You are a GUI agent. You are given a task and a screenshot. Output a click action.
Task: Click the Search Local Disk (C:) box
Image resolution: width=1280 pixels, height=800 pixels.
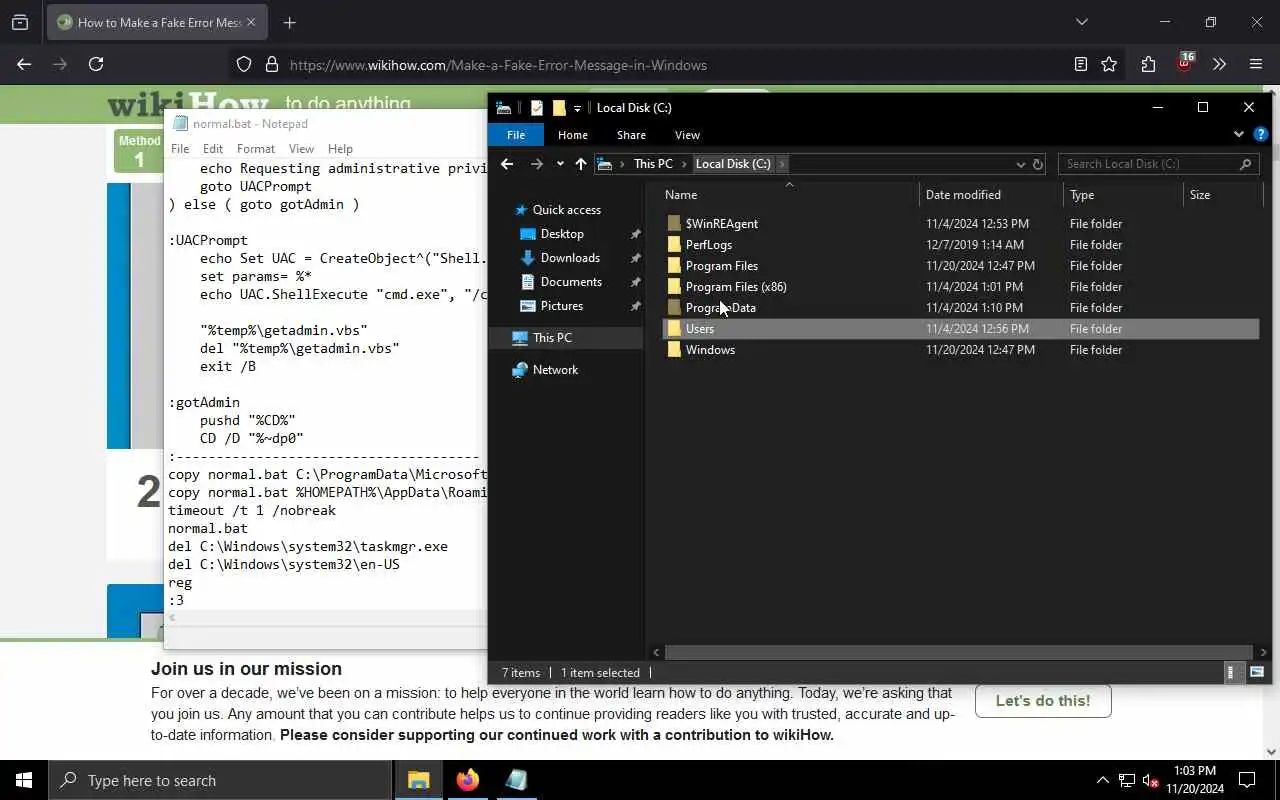click(x=1158, y=164)
